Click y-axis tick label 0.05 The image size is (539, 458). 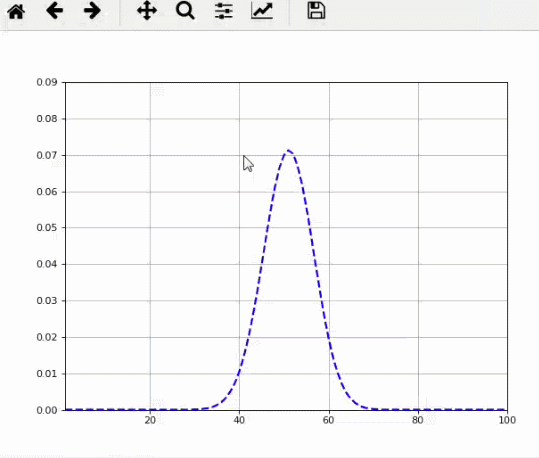point(47,228)
